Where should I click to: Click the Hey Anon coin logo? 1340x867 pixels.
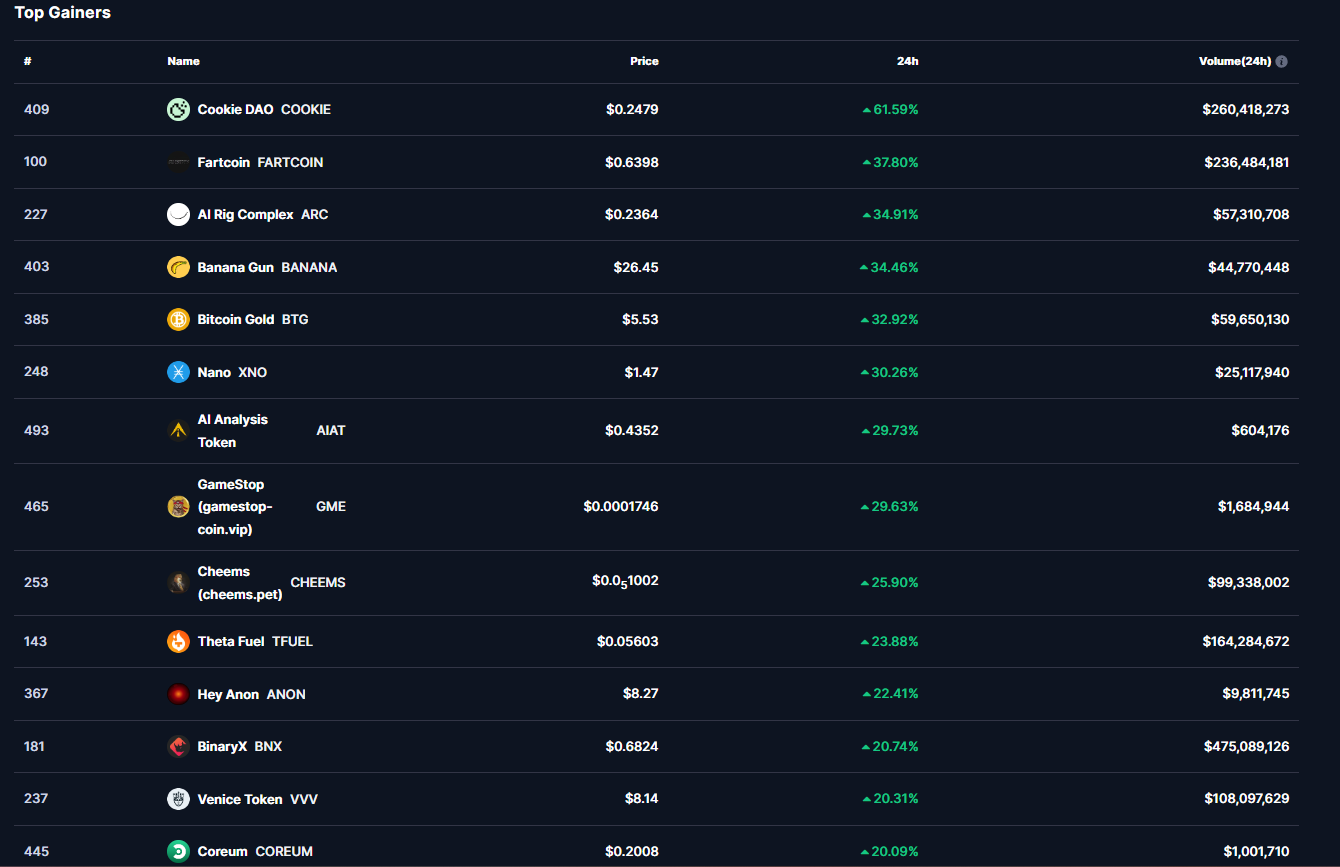click(x=178, y=694)
